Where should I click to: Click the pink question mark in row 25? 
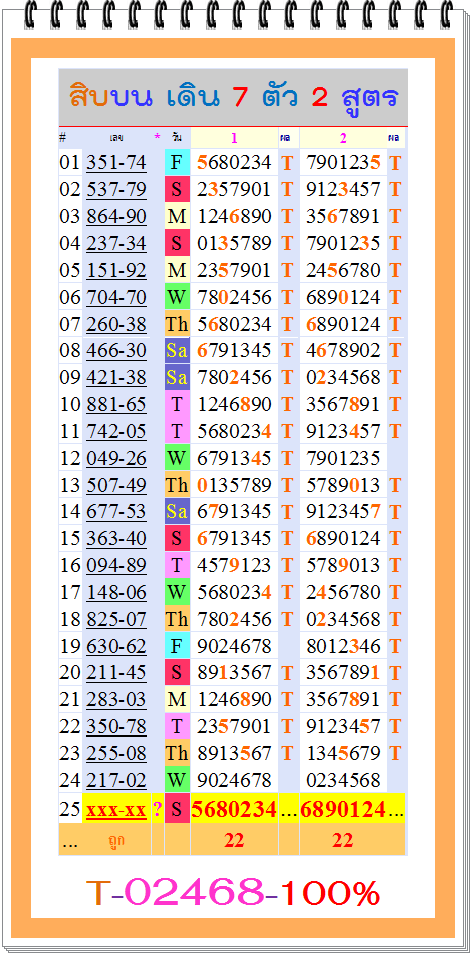pyautogui.click(x=158, y=809)
